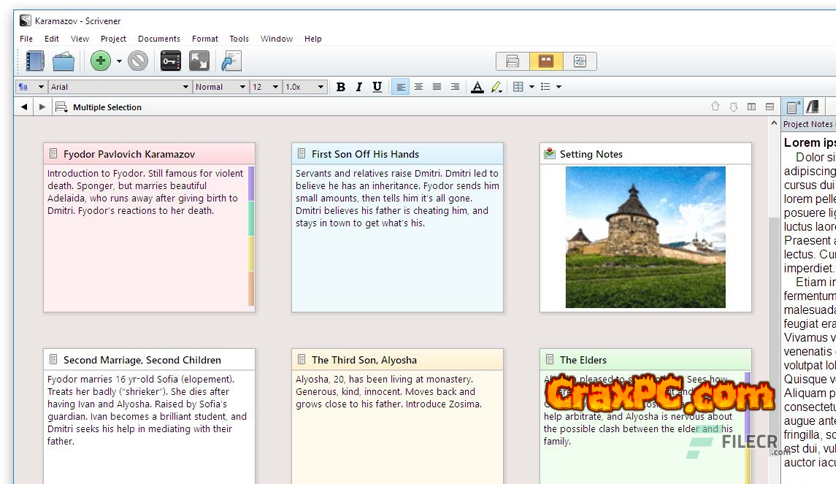This screenshot has height=484, width=836.
Task: Click the Keywords key icon
Action: [171, 61]
